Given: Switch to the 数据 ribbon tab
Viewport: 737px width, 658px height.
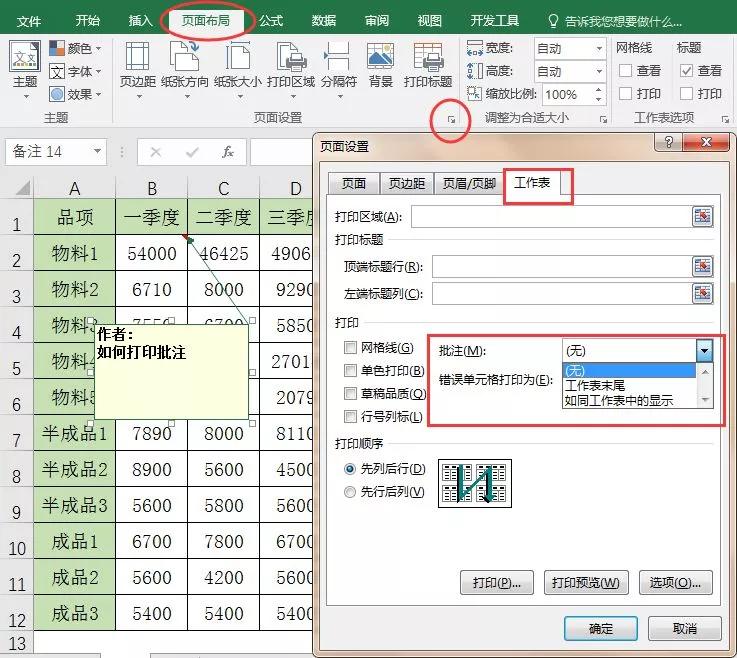Looking at the screenshot, I should [324, 21].
